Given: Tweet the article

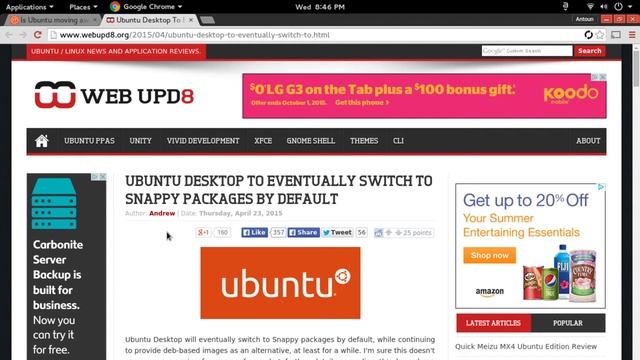Looking at the screenshot, I should pos(337,232).
